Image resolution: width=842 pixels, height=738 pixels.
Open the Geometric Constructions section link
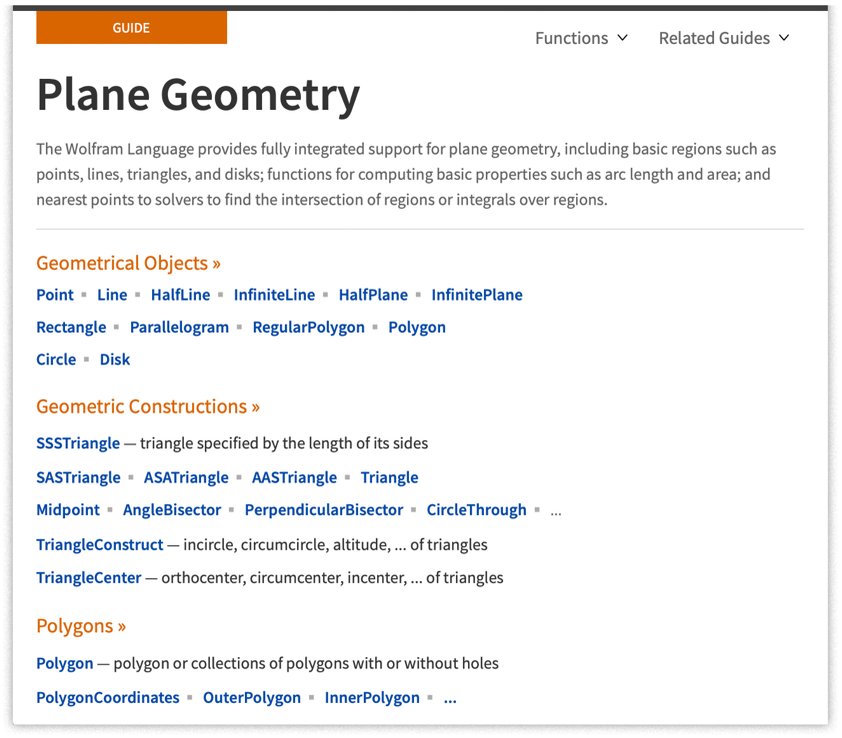(x=148, y=407)
